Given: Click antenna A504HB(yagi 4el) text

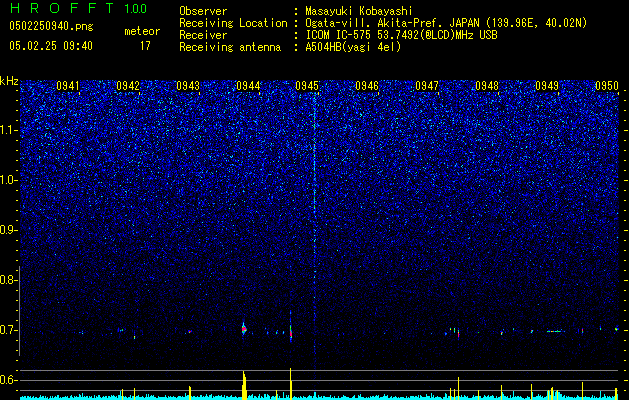Looking at the screenshot, I should (x=353, y=47).
